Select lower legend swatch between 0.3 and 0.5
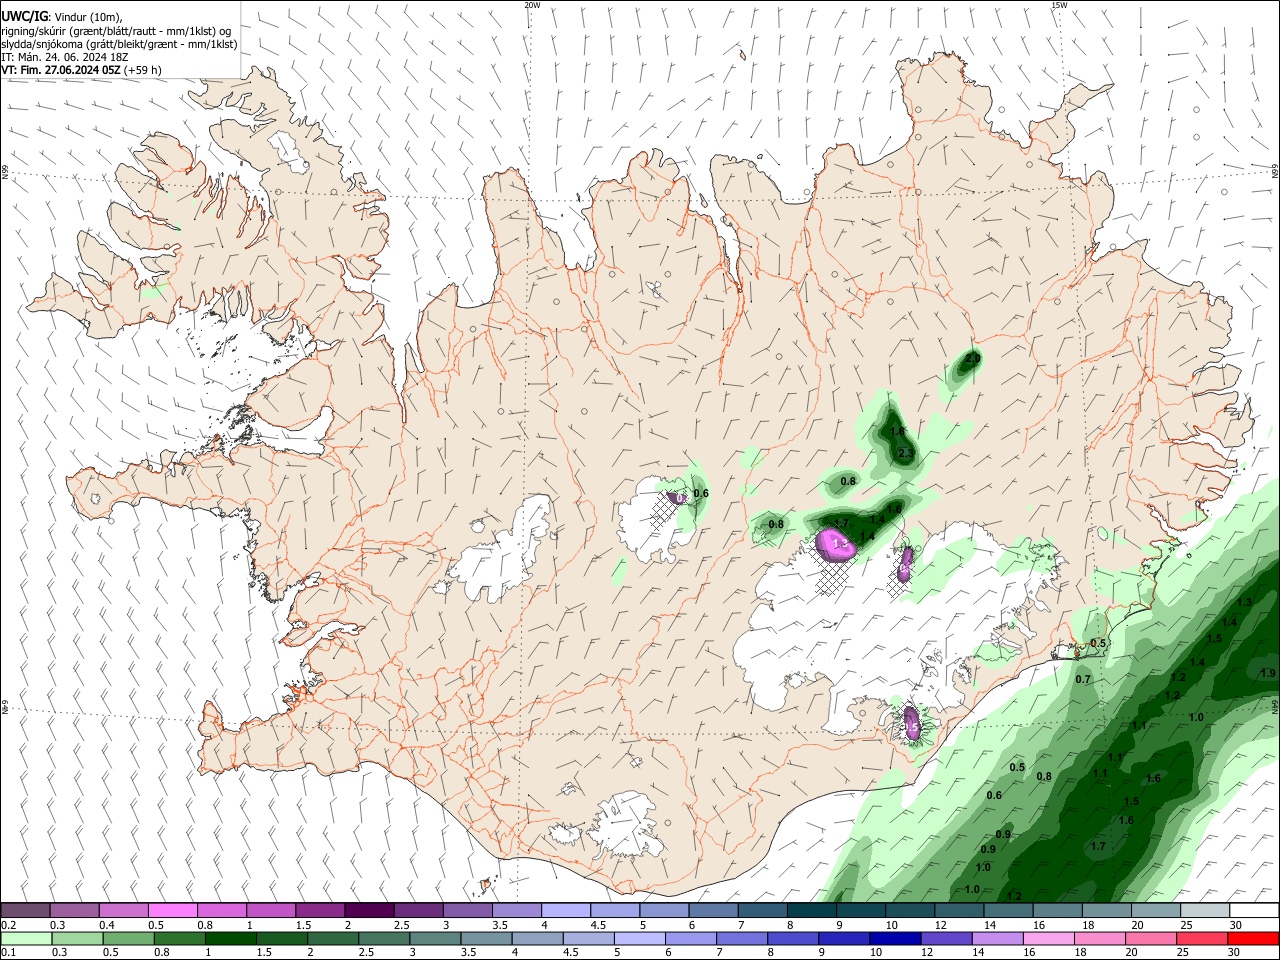 click(77, 938)
